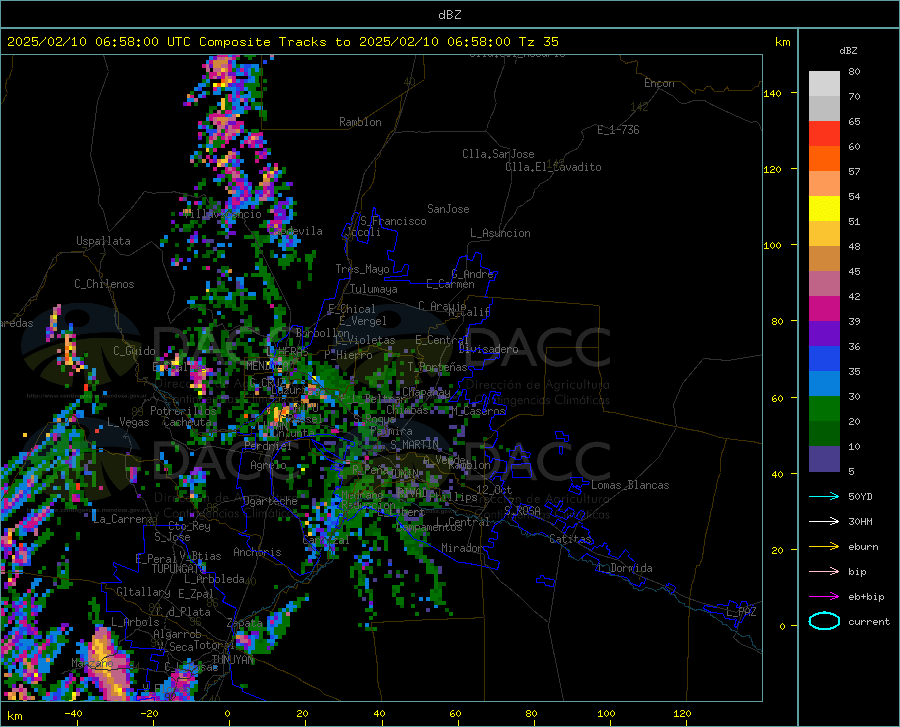Click the 45 value on color scale
This screenshot has height=727, width=900.
click(x=854, y=271)
